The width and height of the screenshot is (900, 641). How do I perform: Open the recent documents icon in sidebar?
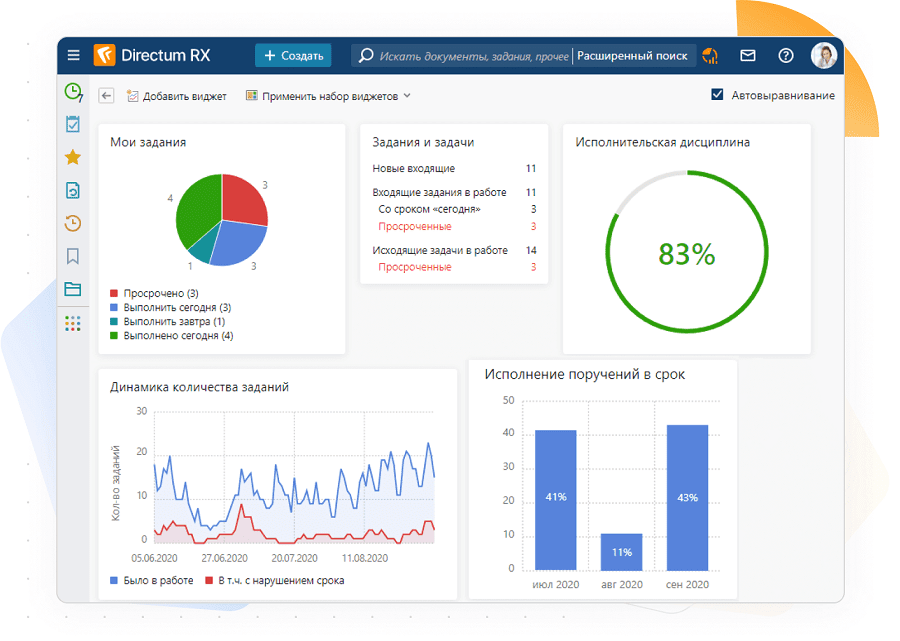click(73, 190)
